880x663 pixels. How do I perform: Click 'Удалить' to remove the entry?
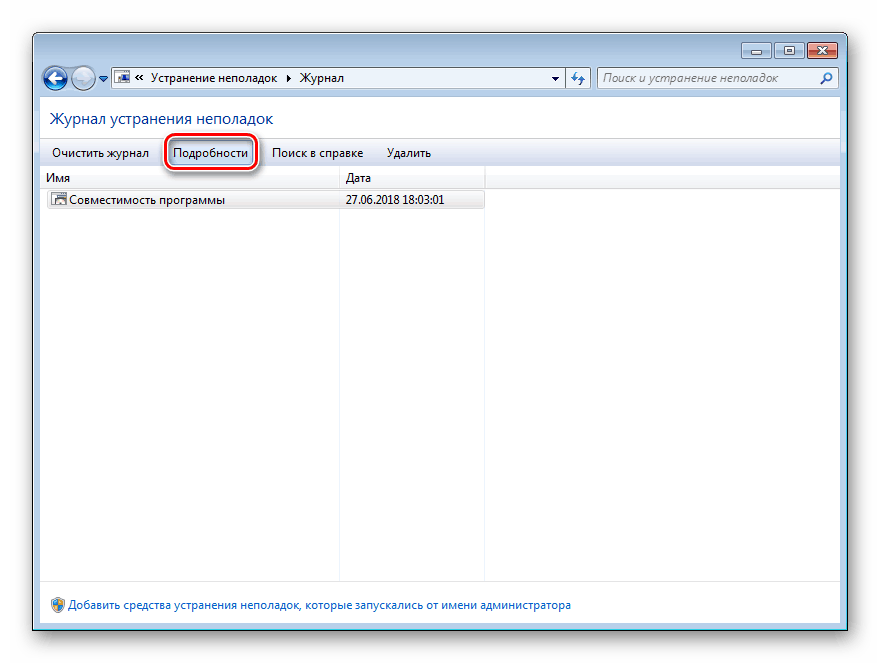click(x=409, y=153)
